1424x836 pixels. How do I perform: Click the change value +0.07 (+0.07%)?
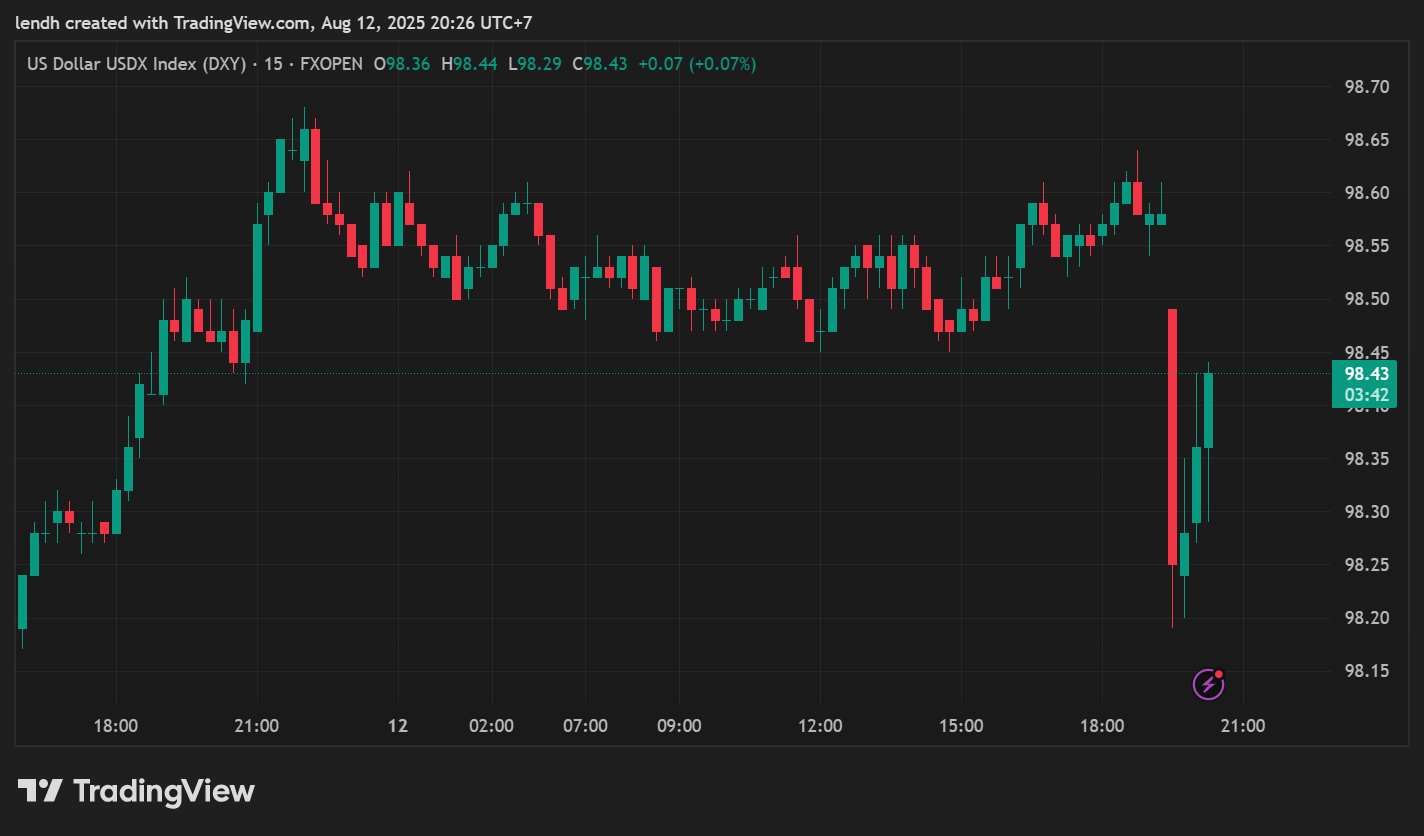[x=698, y=64]
